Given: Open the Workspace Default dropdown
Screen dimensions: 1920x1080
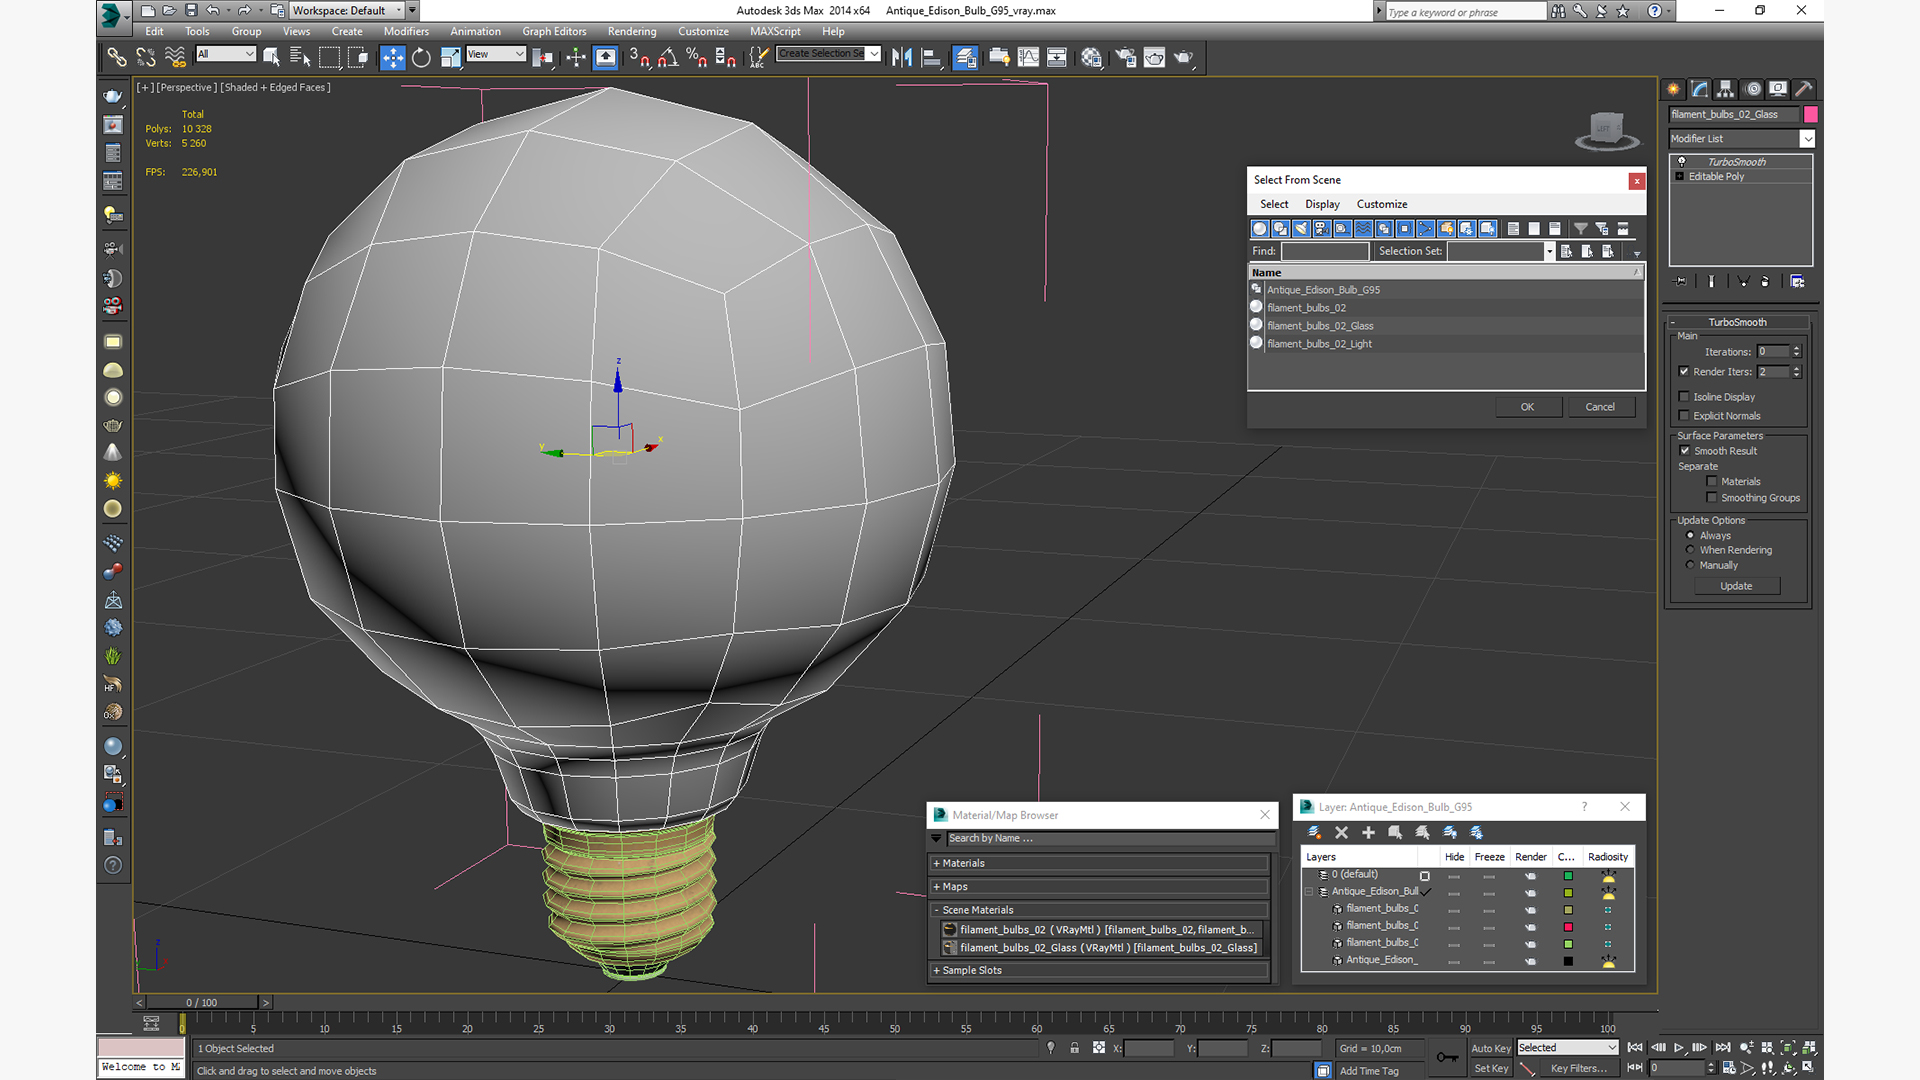Looking at the screenshot, I should [x=347, y=11].
